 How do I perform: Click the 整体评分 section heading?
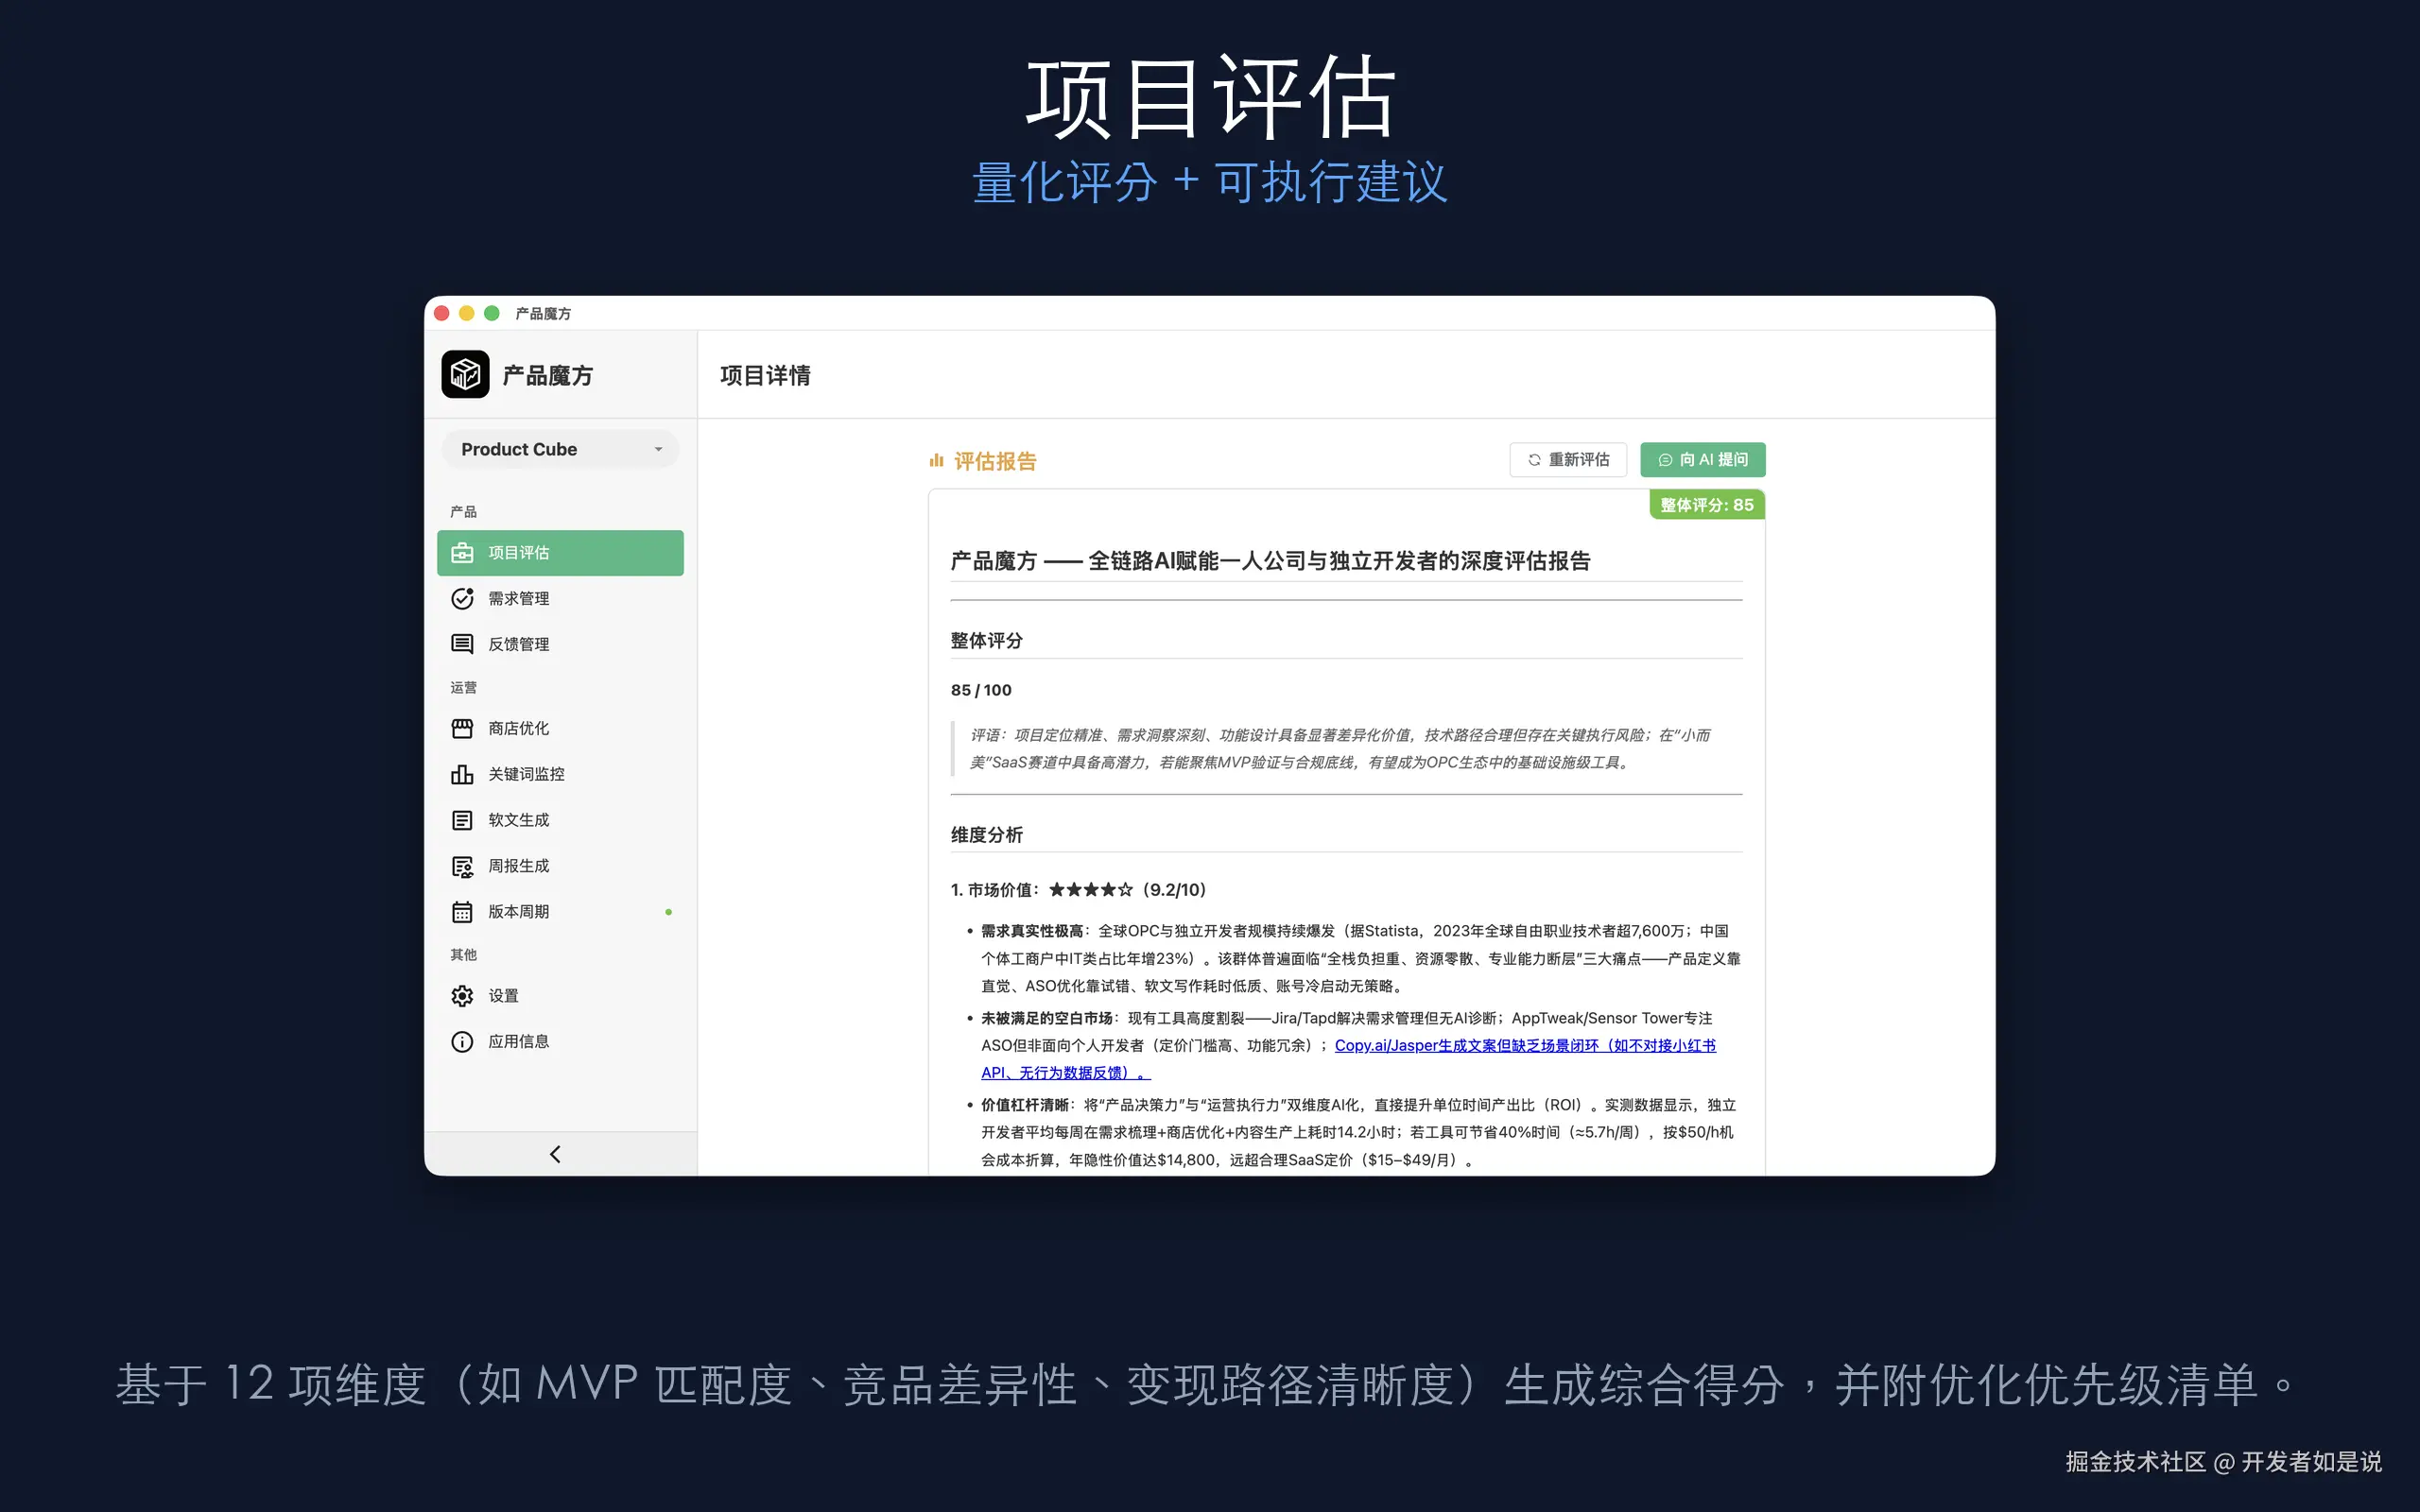[986, 641]
